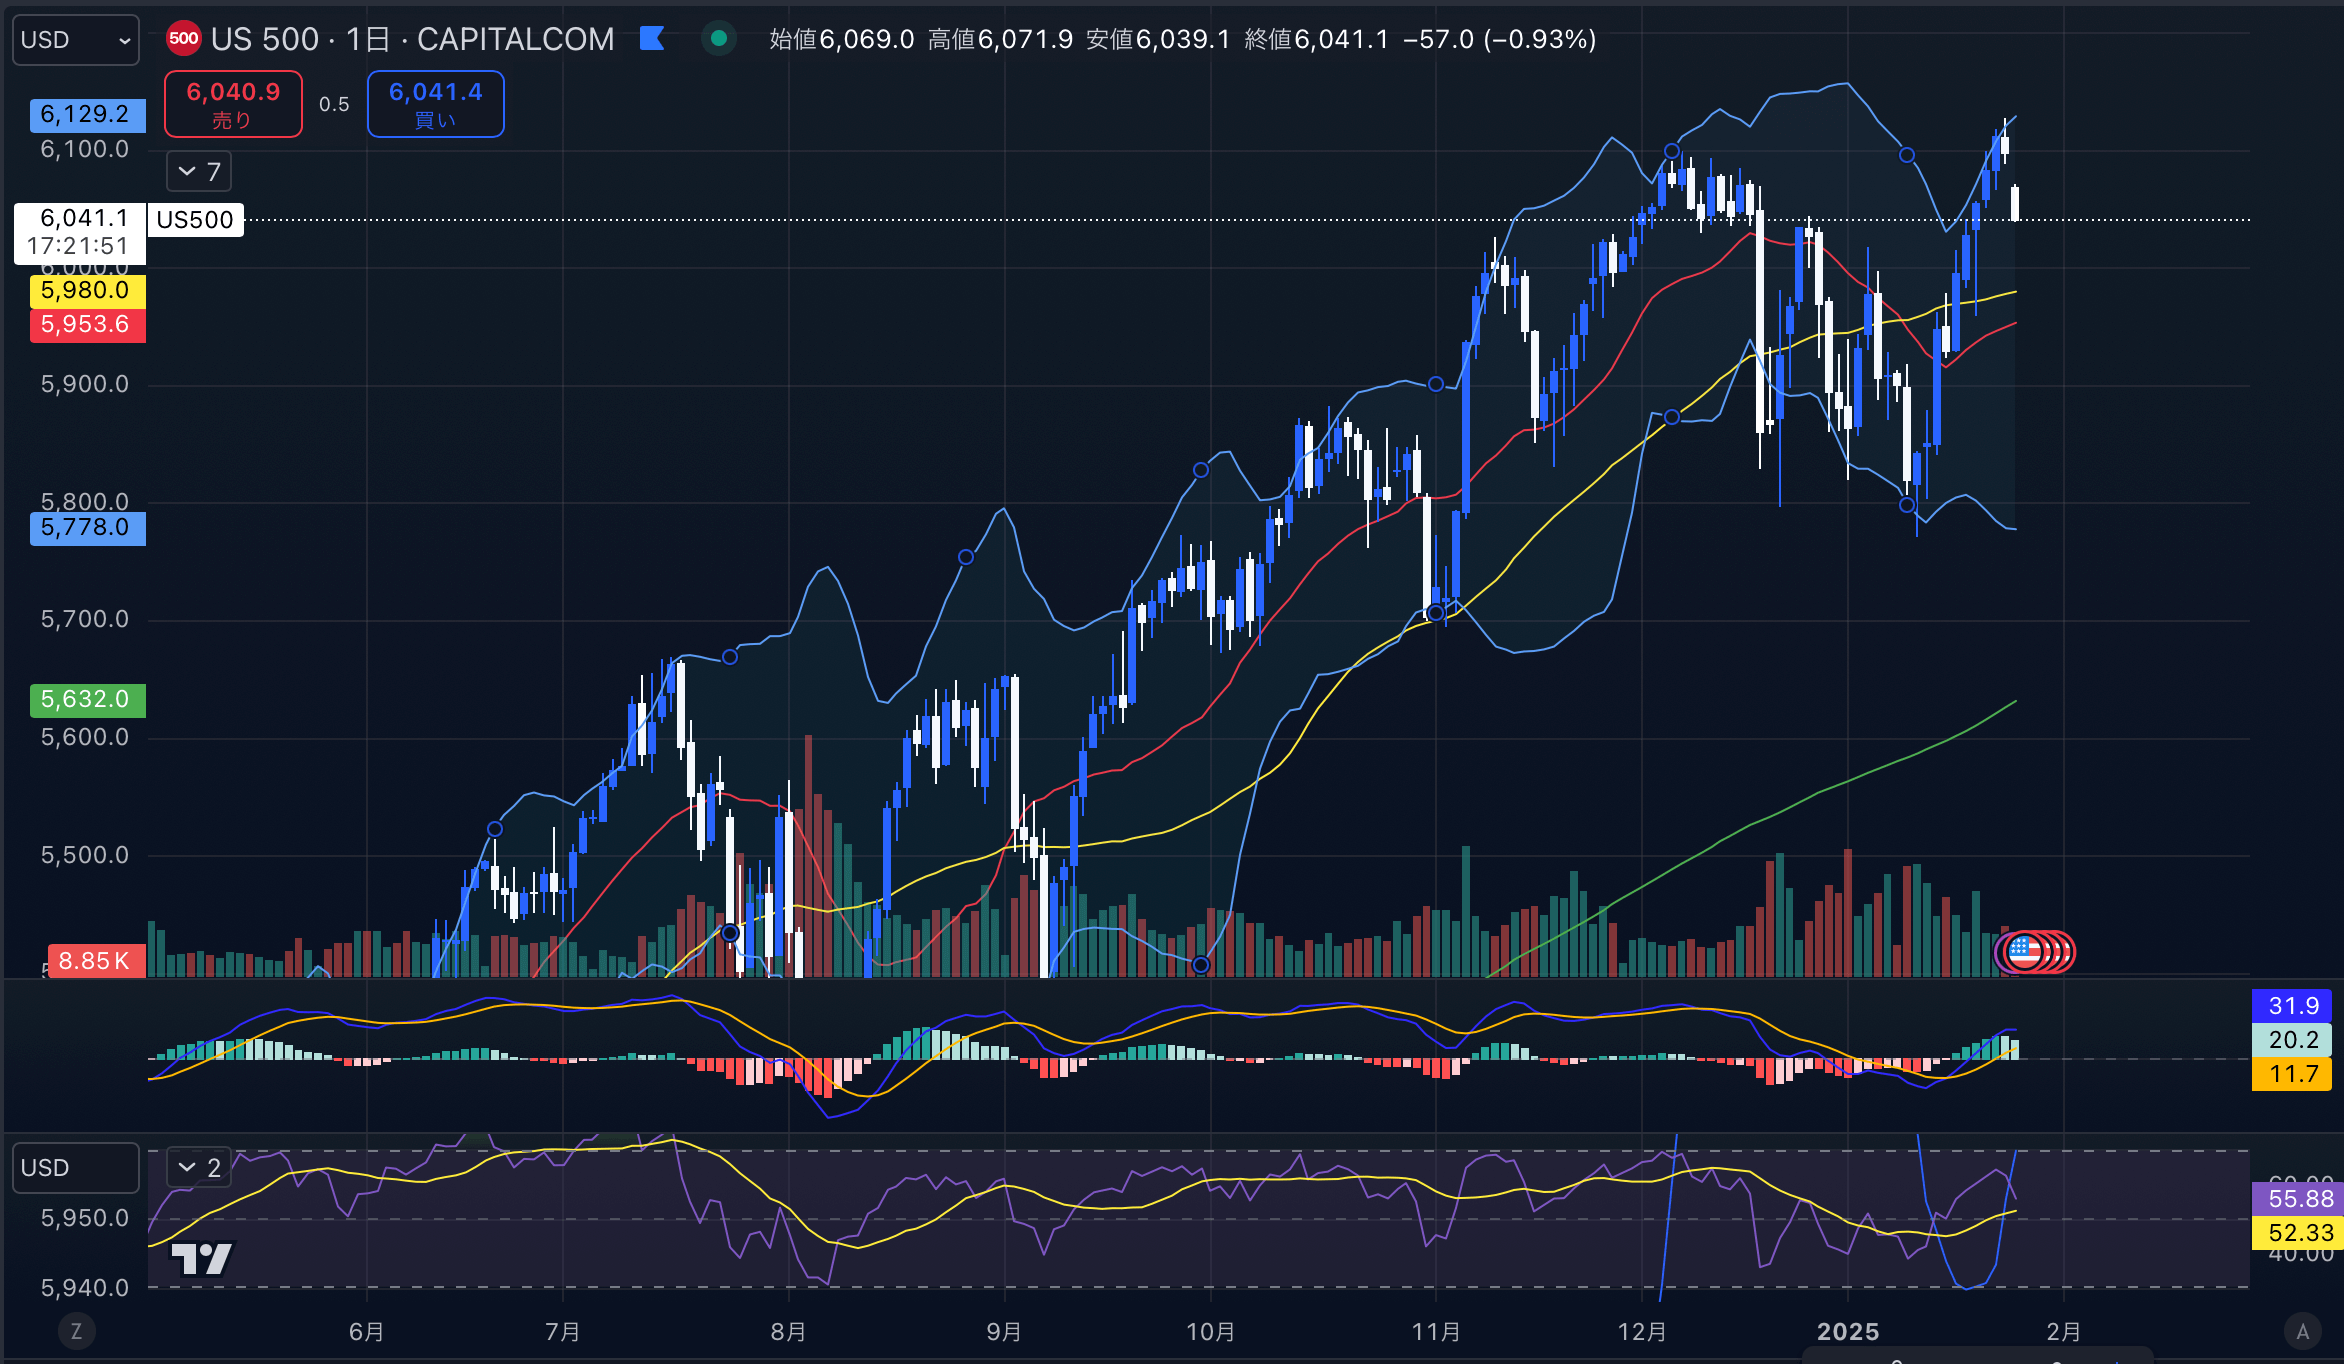Click the 5,632.0 green price label
This screenshot has height=1364, width=2344.
[x=87, y=700]
